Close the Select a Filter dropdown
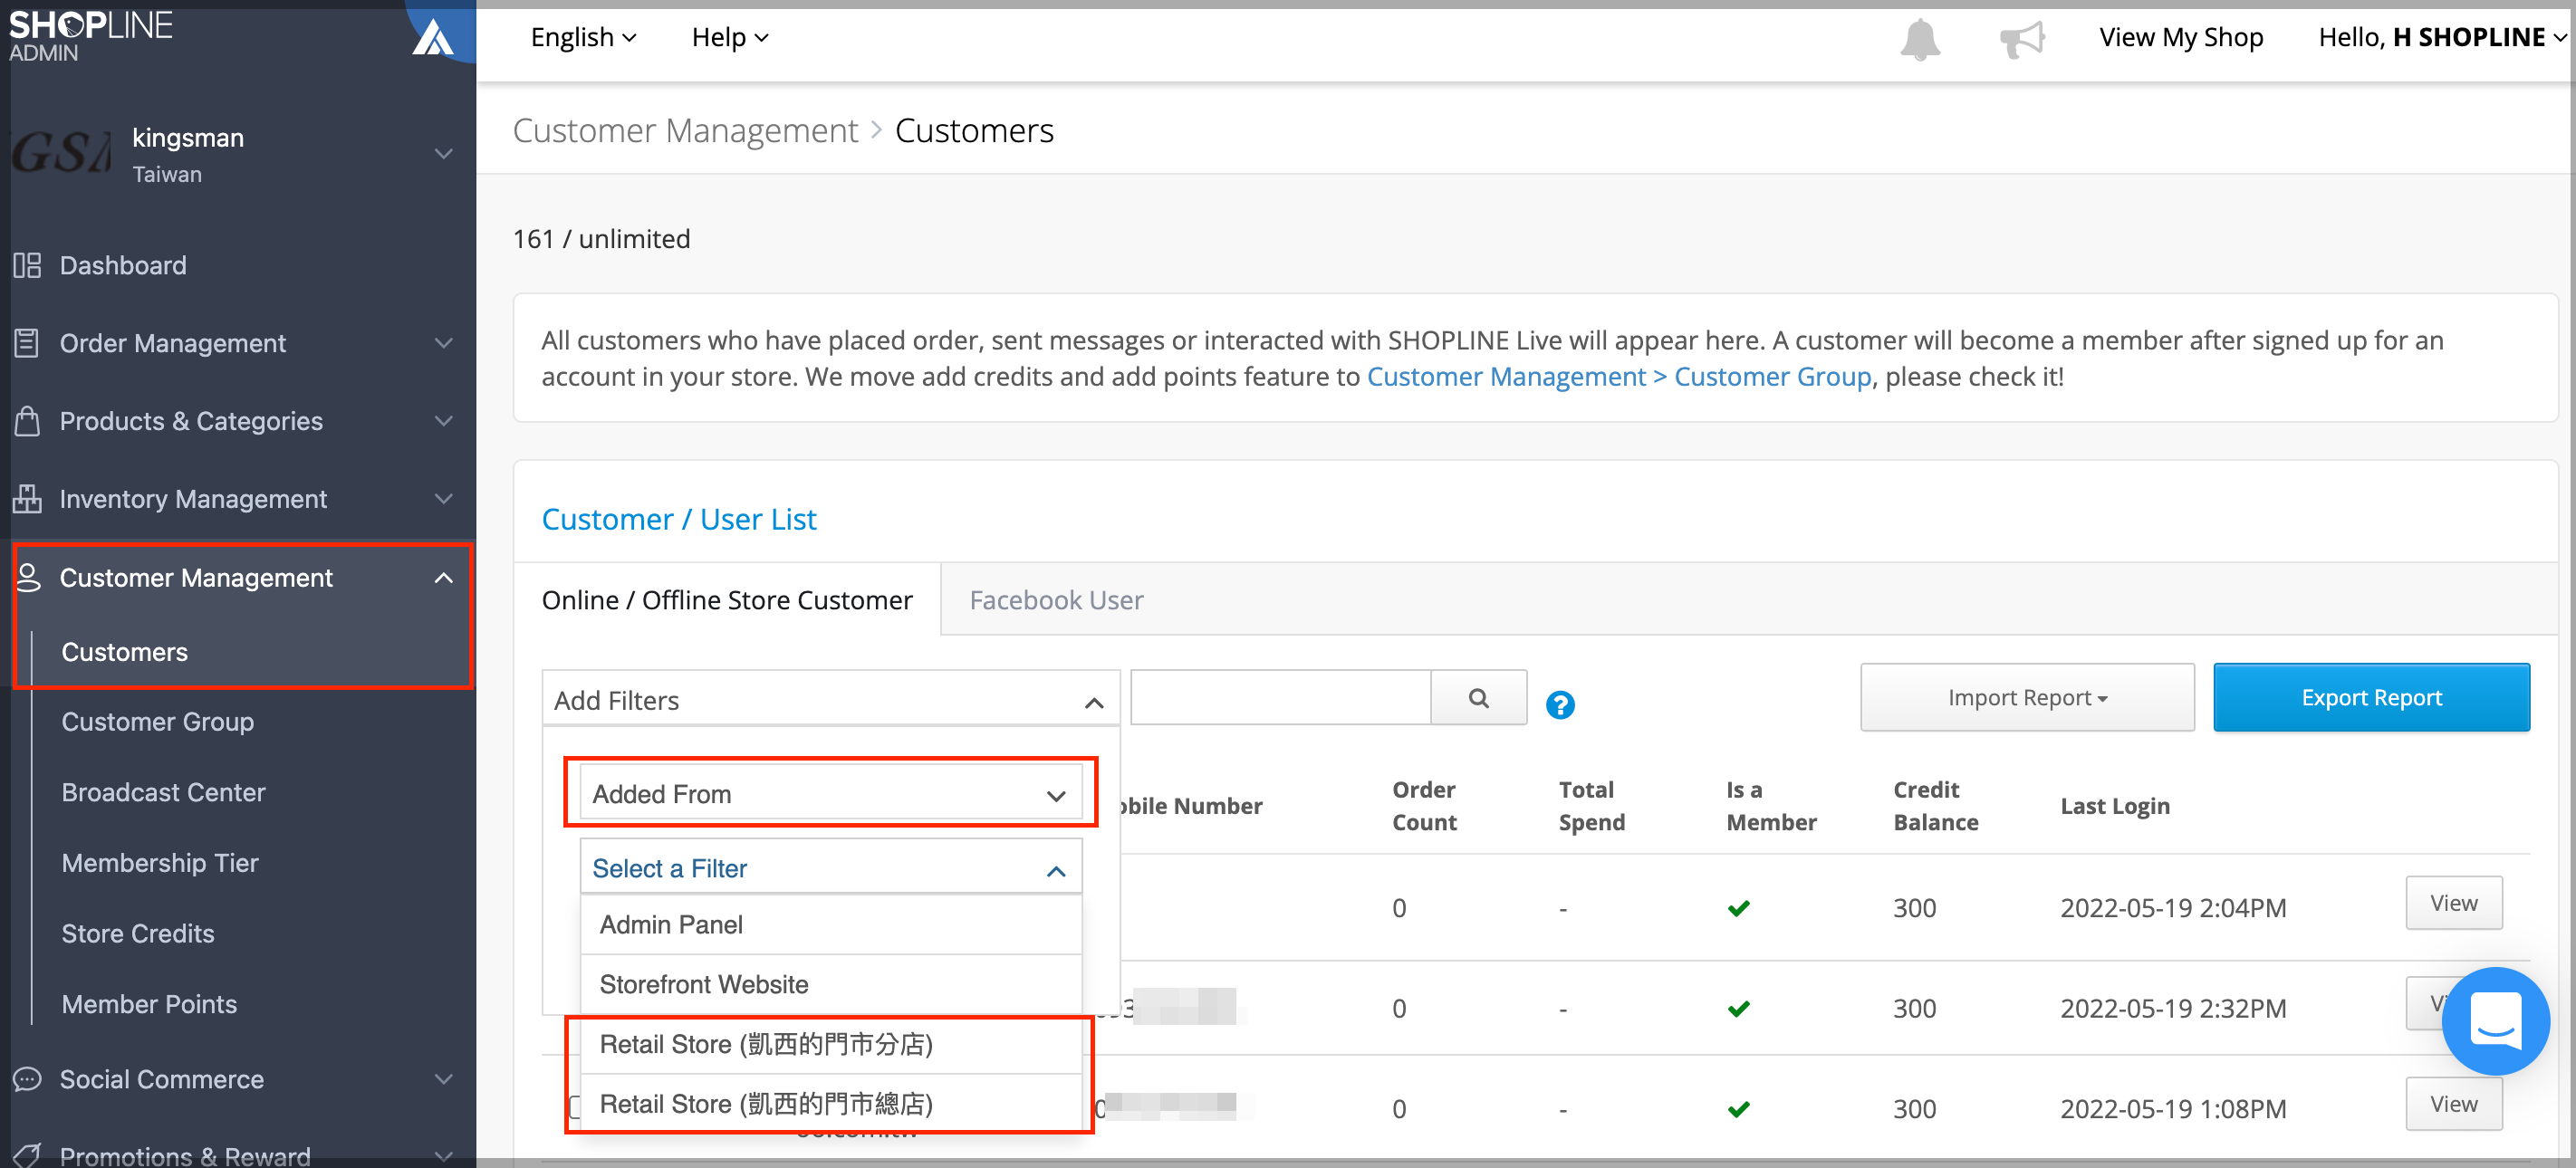Screen dimensions: 2576x1168 pyautogui.click(x=830, y=867)
